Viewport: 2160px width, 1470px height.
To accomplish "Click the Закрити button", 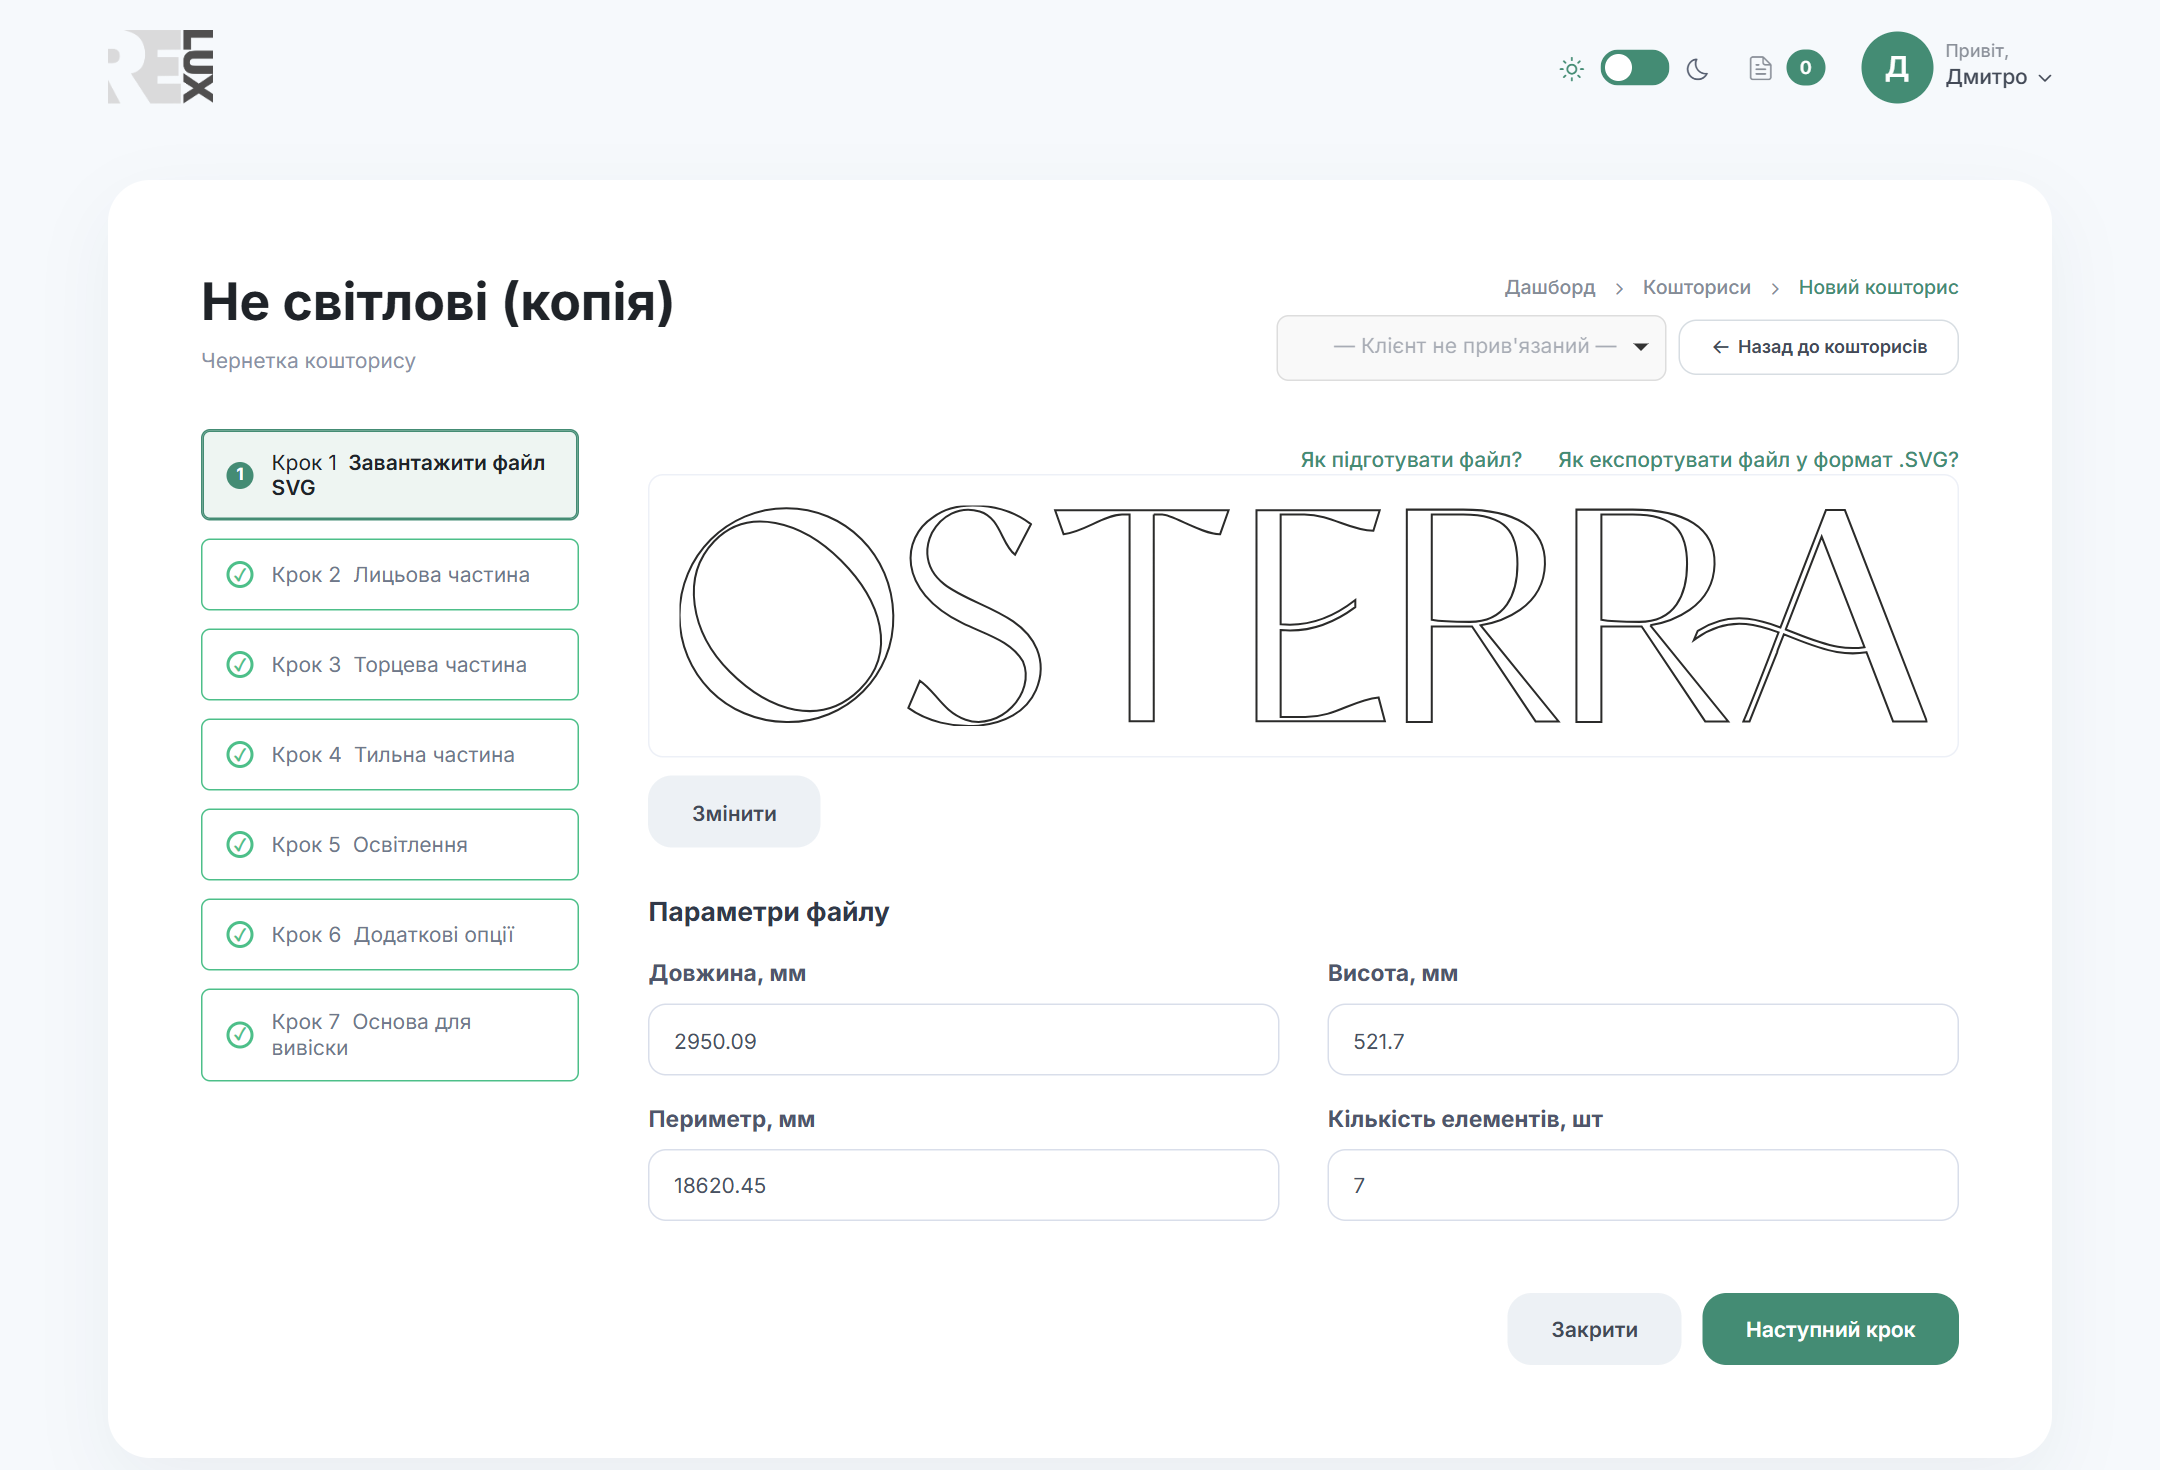I will (x=1594, y=1329).
